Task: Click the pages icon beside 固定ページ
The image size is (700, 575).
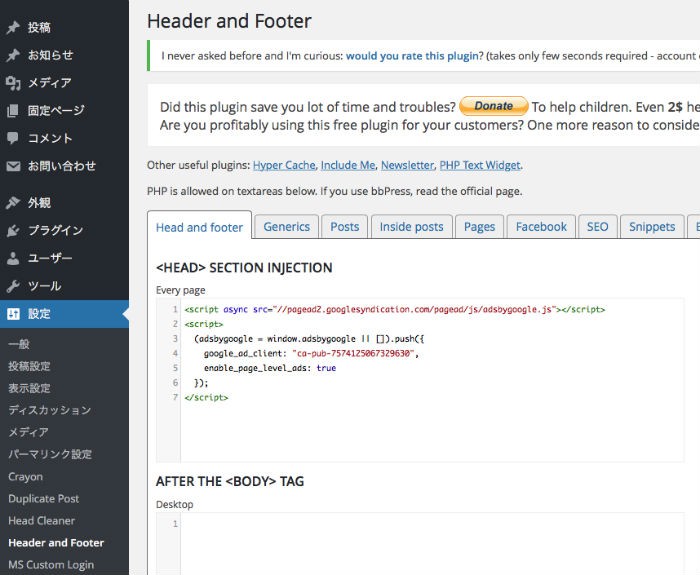Action: 13,110
